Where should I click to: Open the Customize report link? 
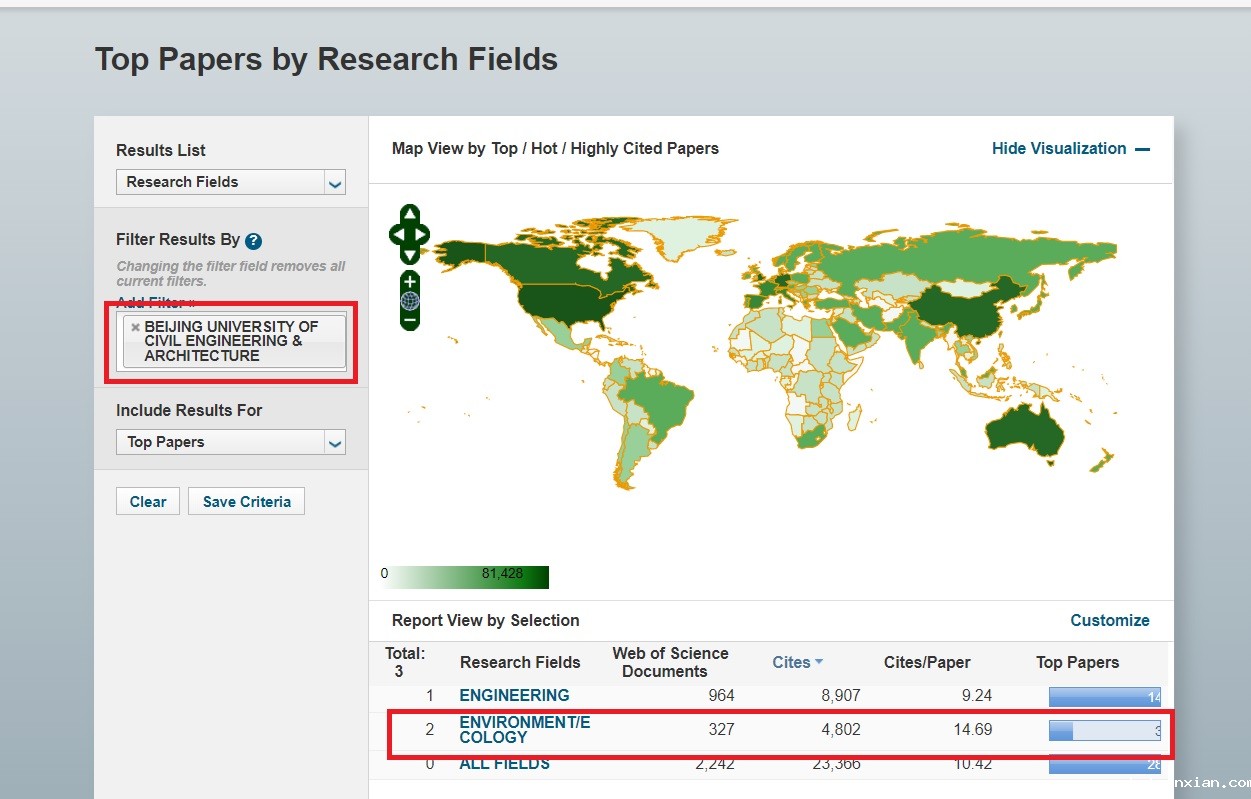tap(1109, 620)
